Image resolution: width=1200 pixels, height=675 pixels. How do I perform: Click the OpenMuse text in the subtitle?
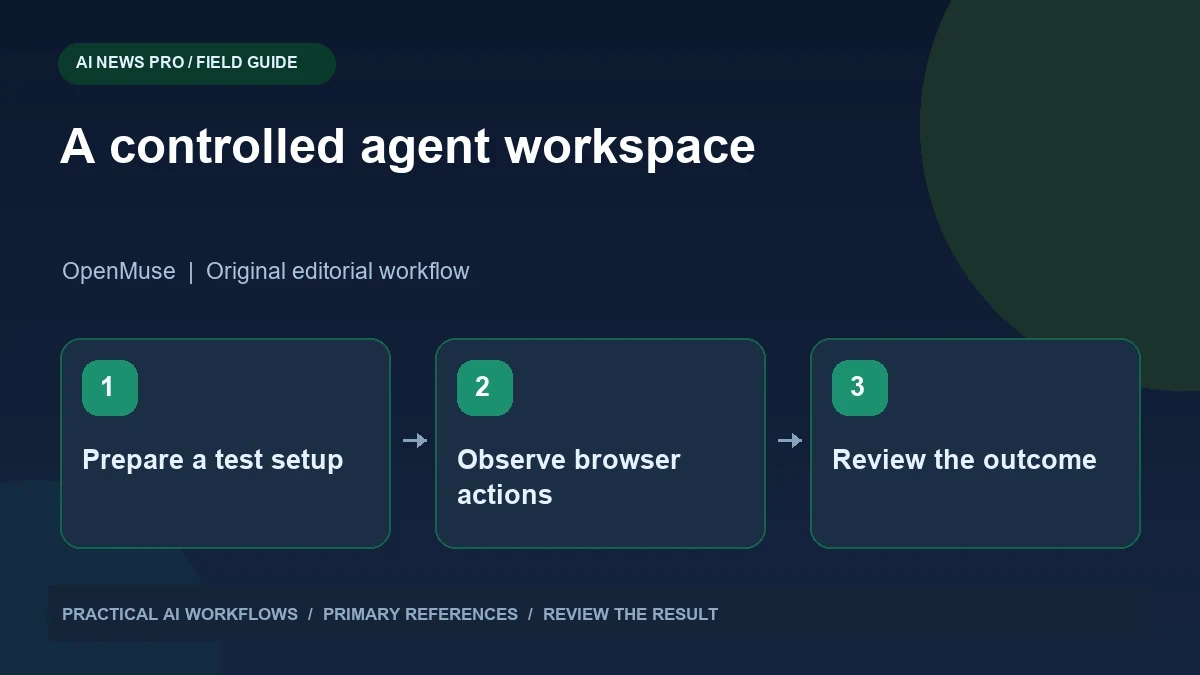[119, 271]
